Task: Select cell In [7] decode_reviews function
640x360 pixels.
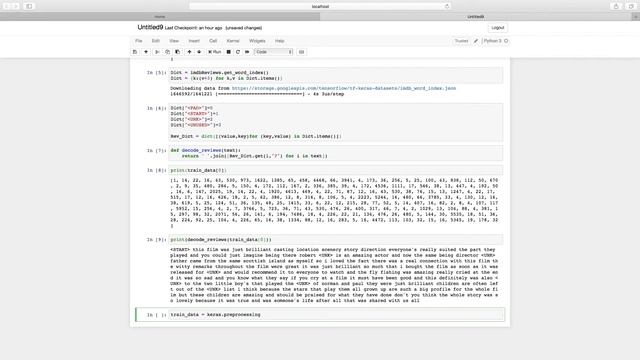Action: [336, 153]
